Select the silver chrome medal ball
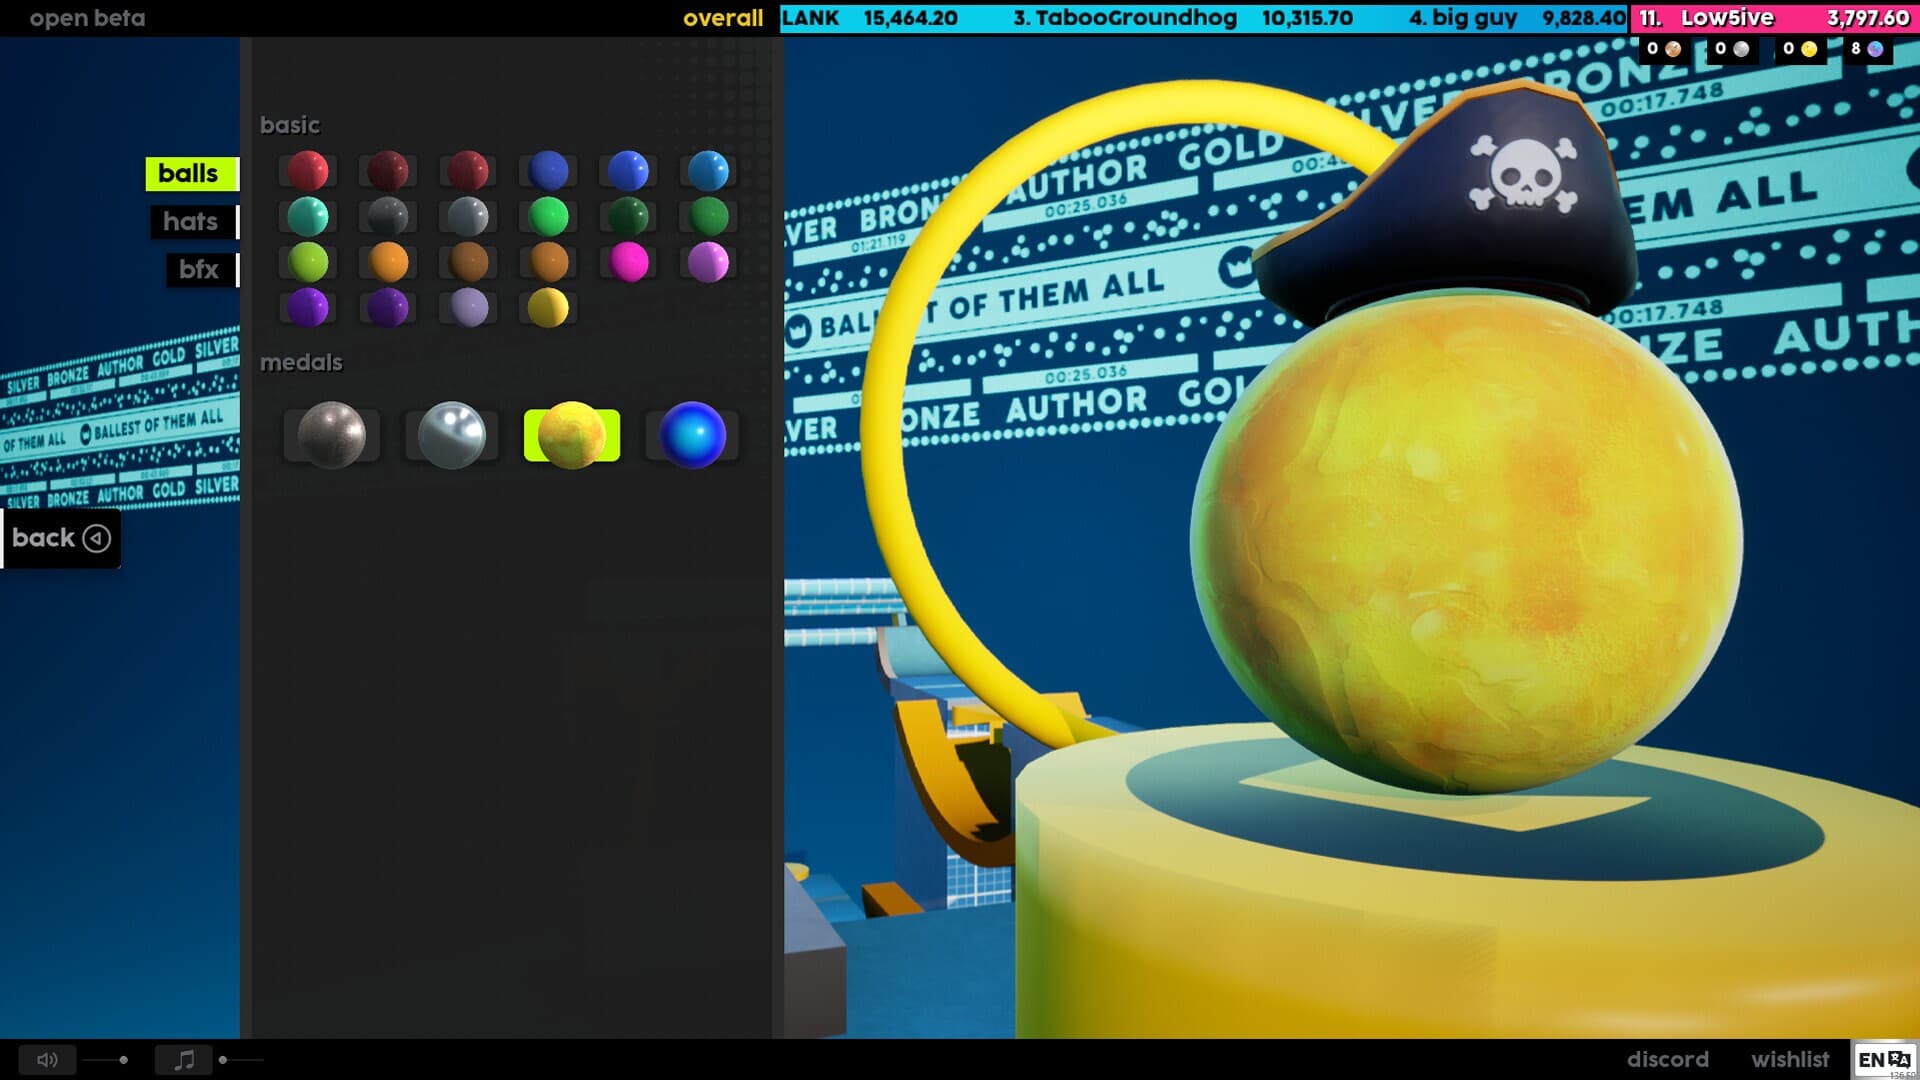1920x1080 pixels. 451,435
